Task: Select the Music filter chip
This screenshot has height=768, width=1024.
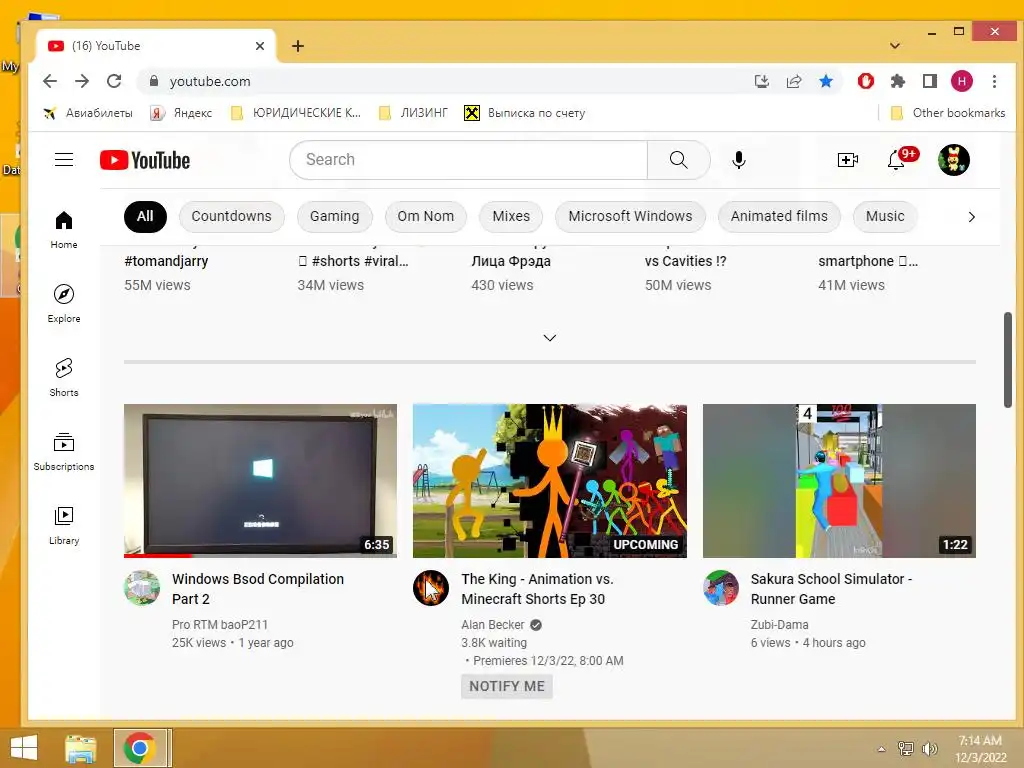Action: [x=885, y=217]
